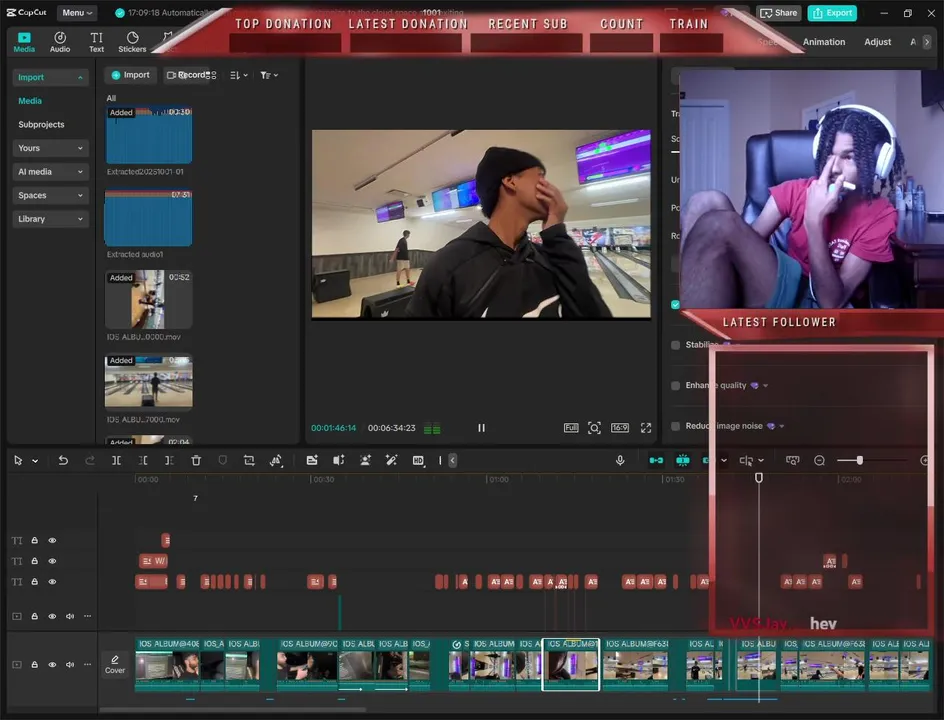Collapse the Import section in the sidebar
Image resolution: width=944 pixels, height=720 pixels.
coord(51,77)
